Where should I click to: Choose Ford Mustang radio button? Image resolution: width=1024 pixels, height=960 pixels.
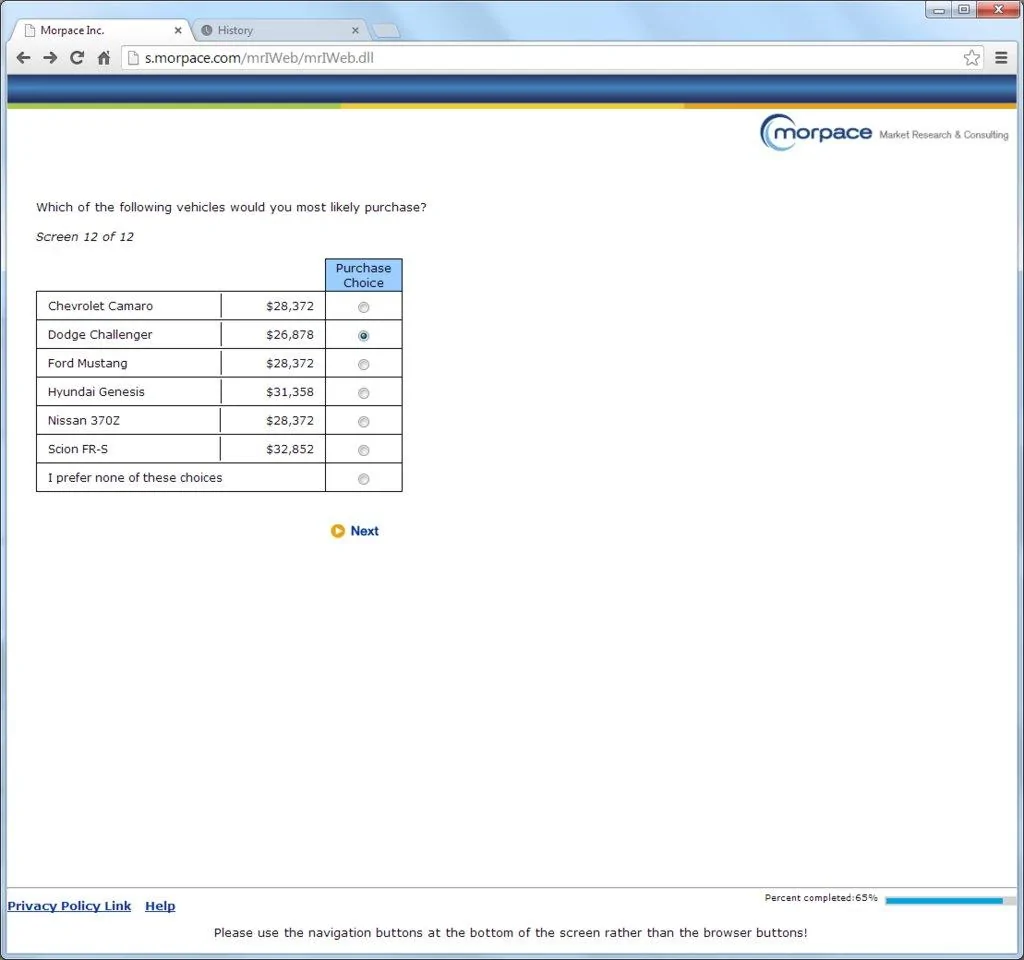click(364, 364)
